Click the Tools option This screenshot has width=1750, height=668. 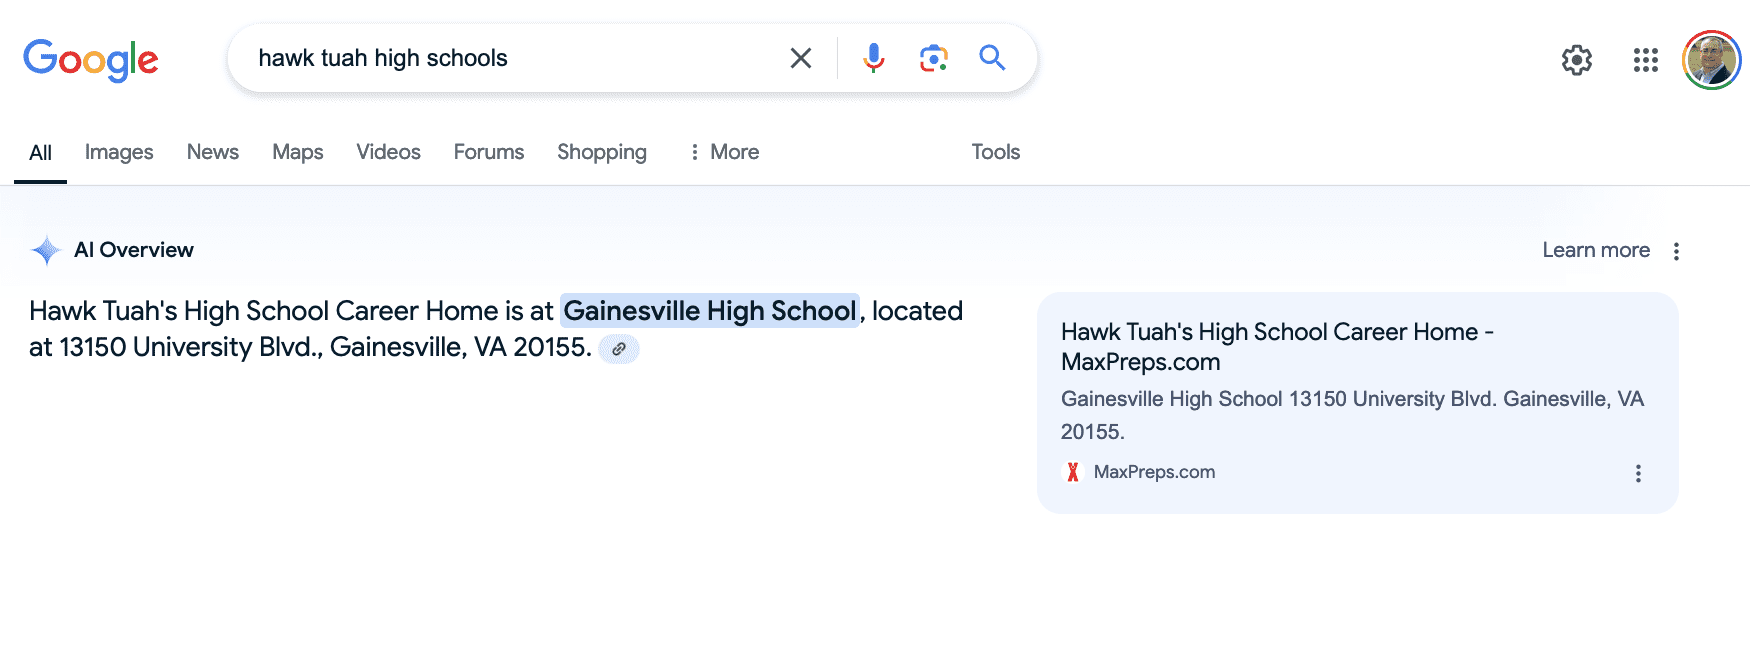pos(995,152)
